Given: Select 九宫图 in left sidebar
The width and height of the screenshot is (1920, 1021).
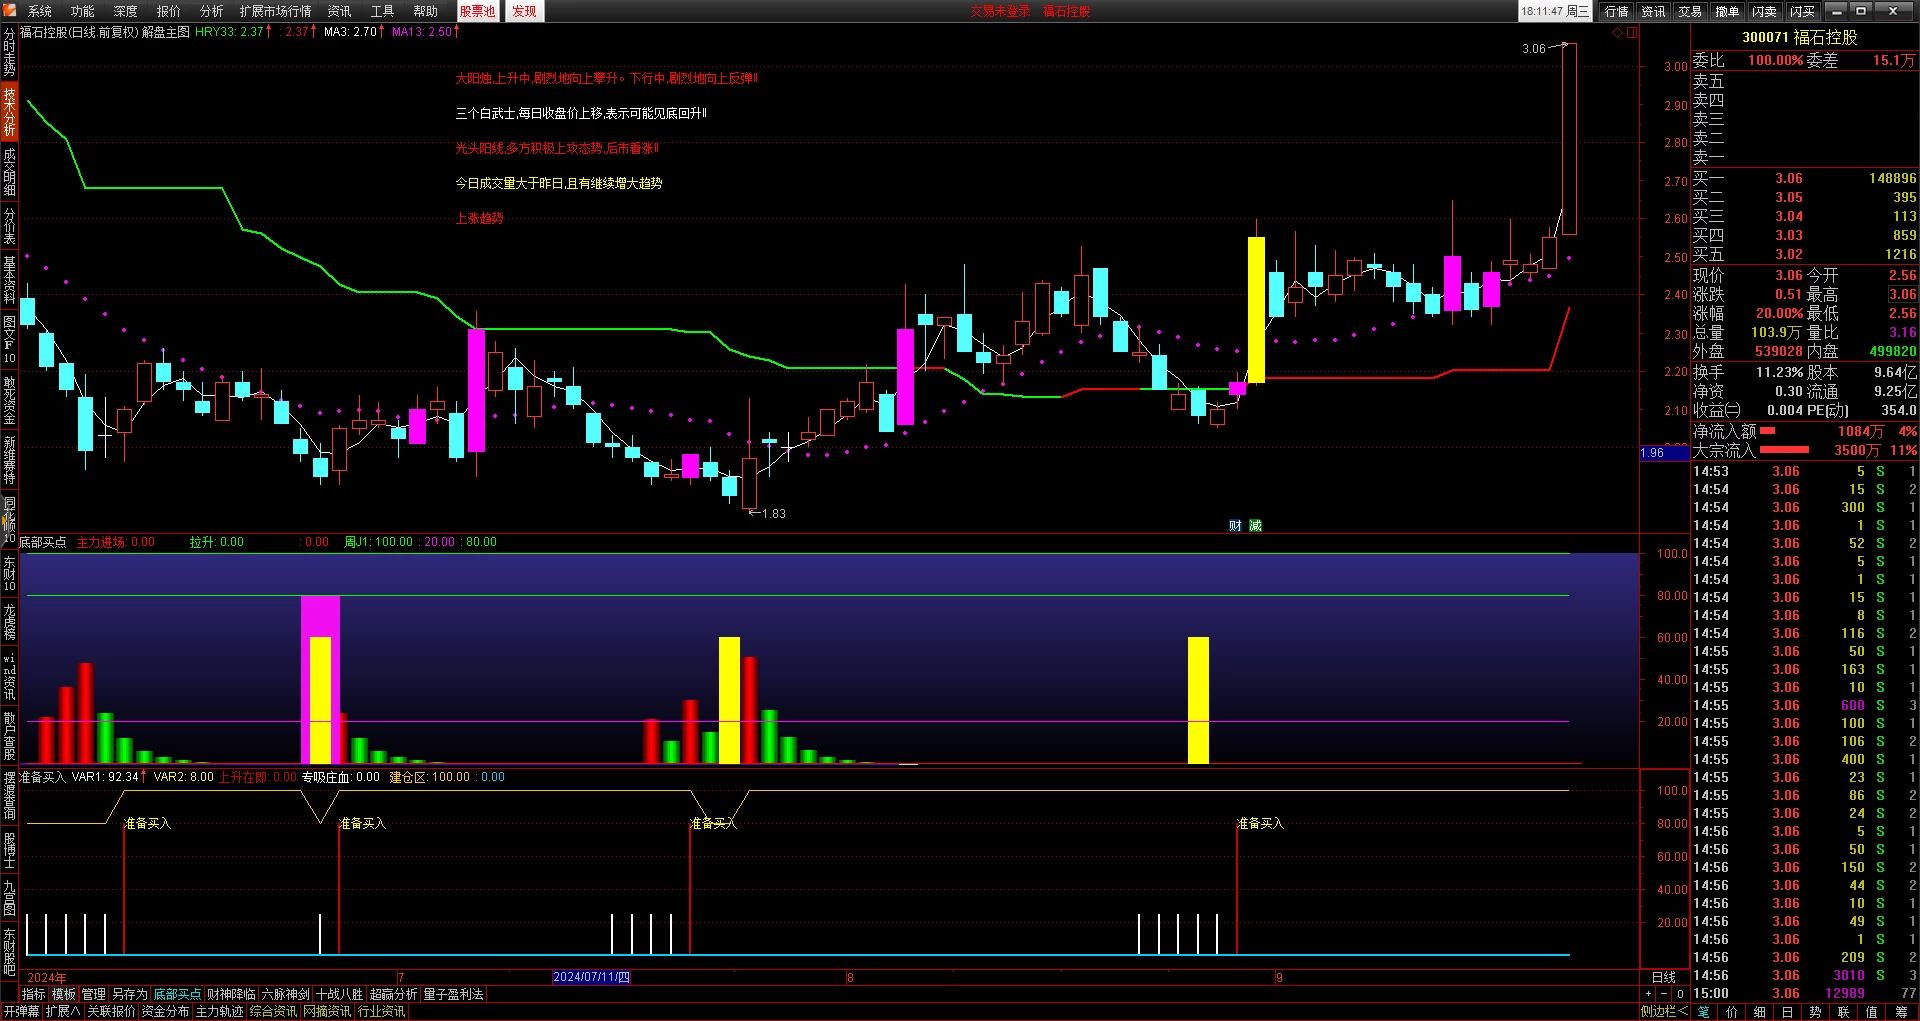Looking at the screenshot, I should click(x=9, y=898).
